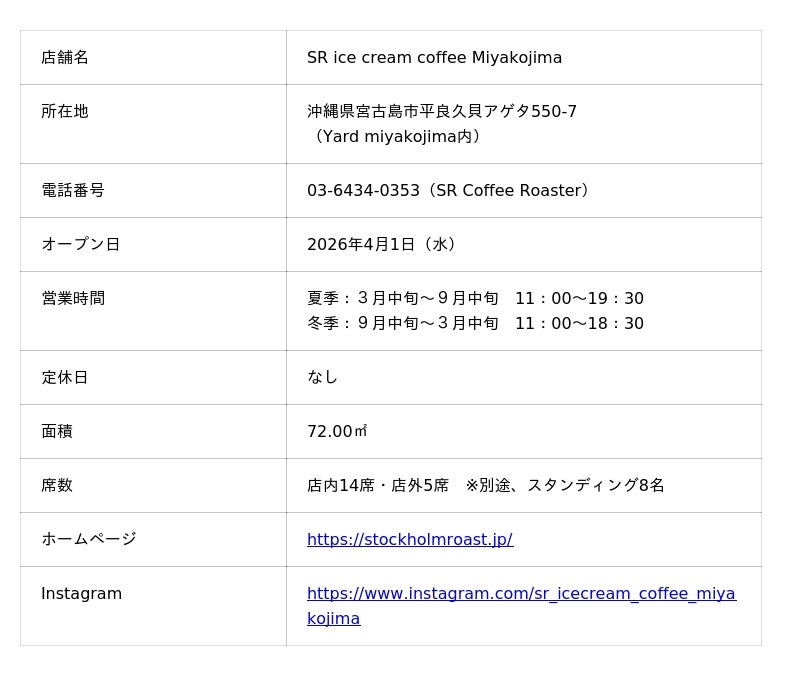Open the sr_icecream_coffee_miyakojima Instagram link
The image size is (800, 676).
click(520, 594)
